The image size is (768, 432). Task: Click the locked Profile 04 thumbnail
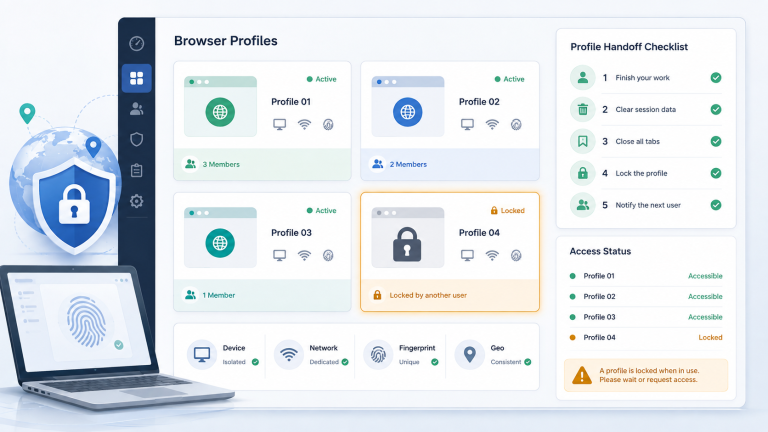[408, 238]
